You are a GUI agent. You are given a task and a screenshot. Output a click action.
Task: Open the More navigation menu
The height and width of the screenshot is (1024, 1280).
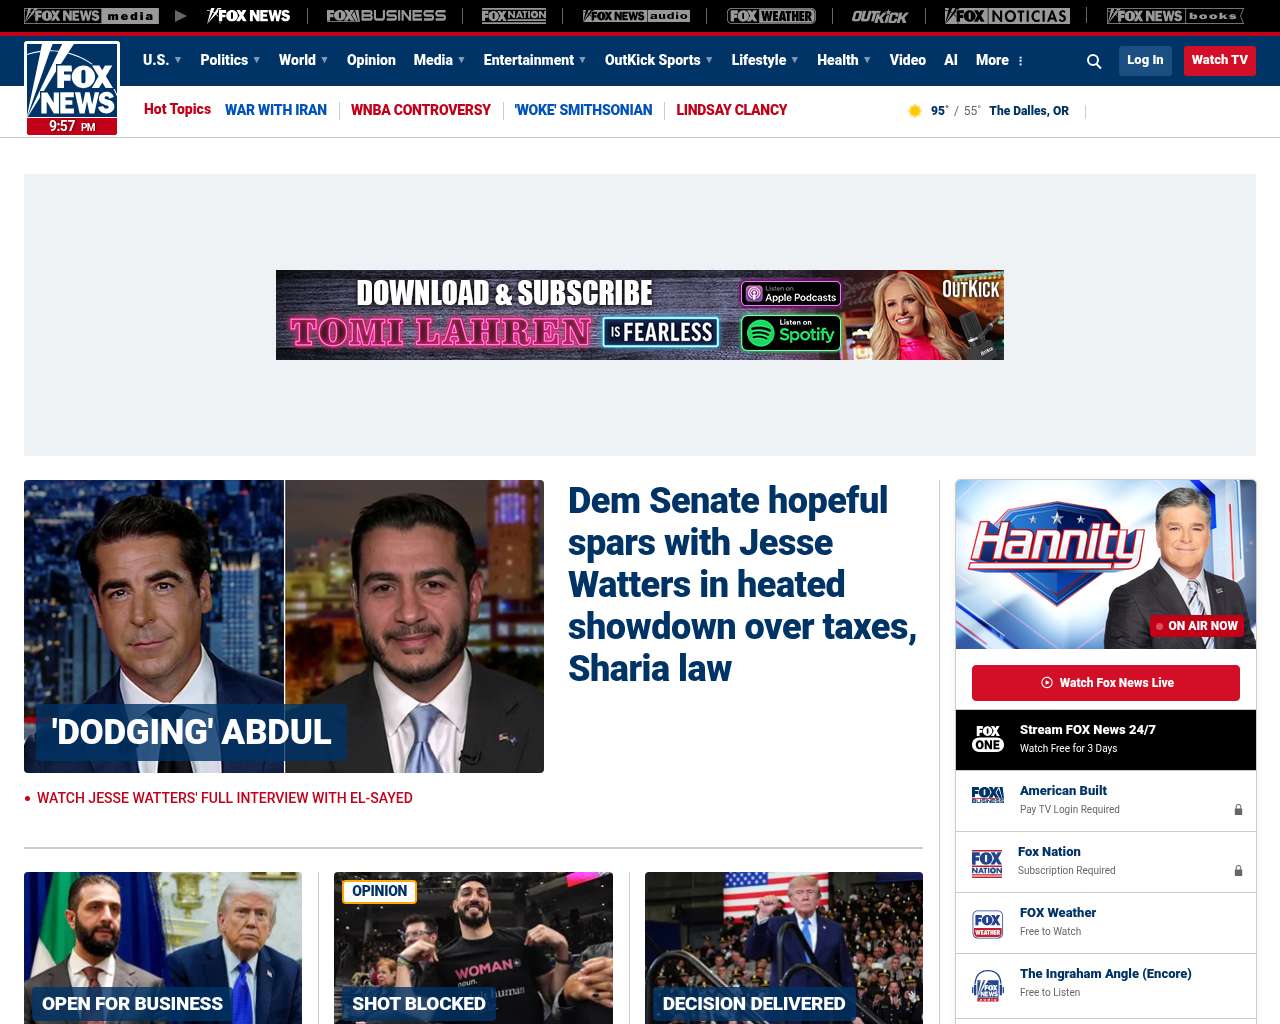[1000, 60]
